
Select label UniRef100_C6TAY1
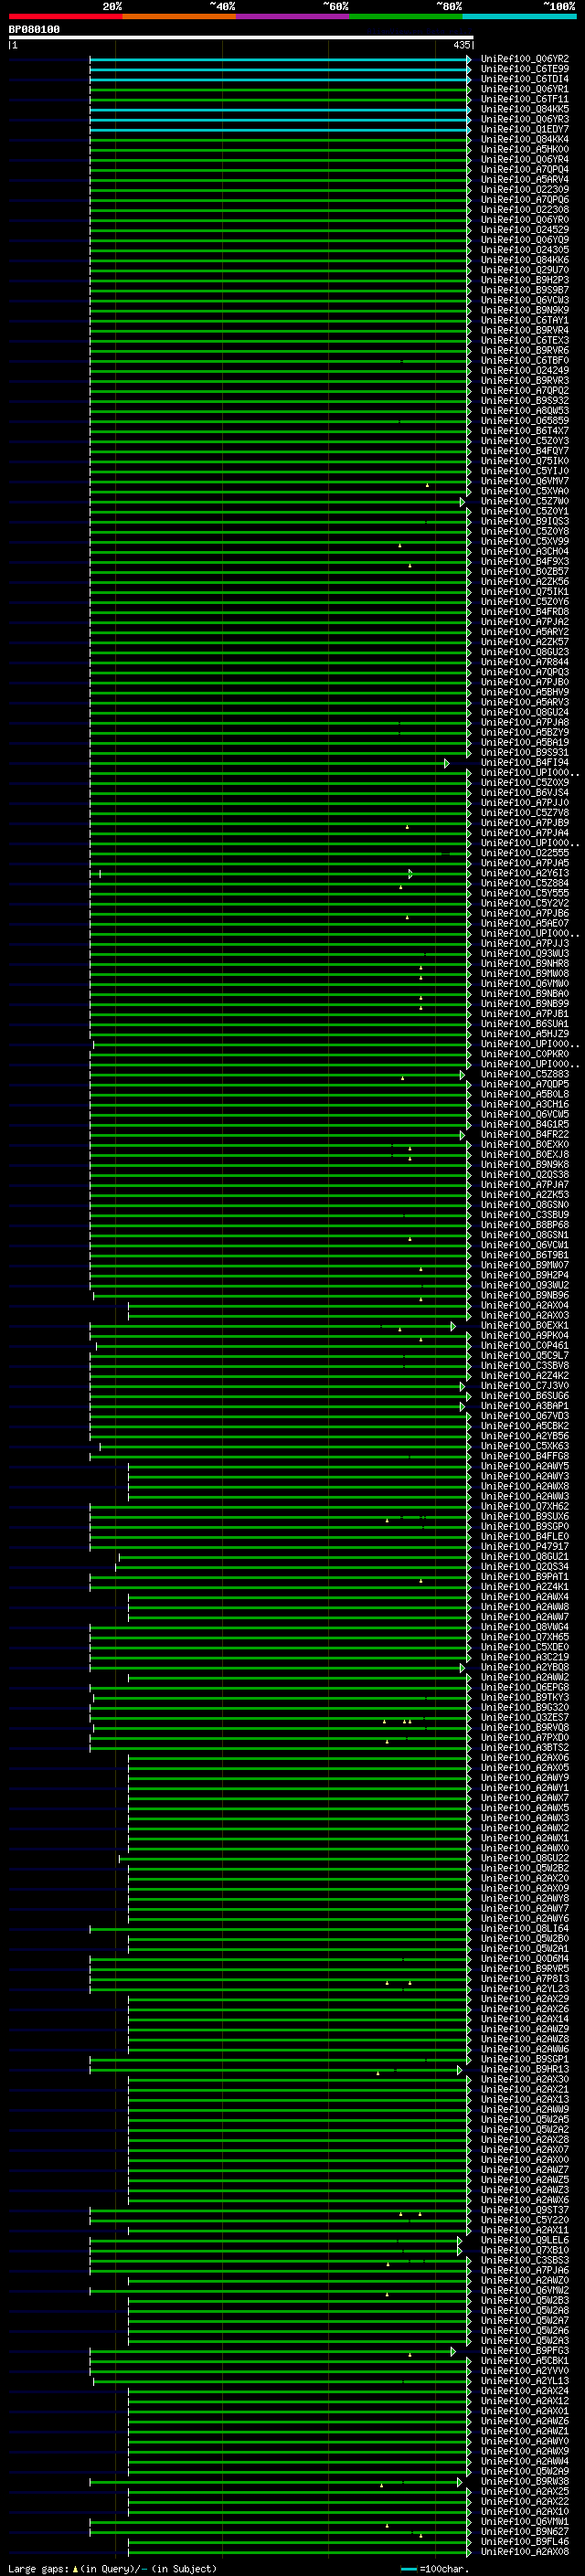(x=524, y=320)
